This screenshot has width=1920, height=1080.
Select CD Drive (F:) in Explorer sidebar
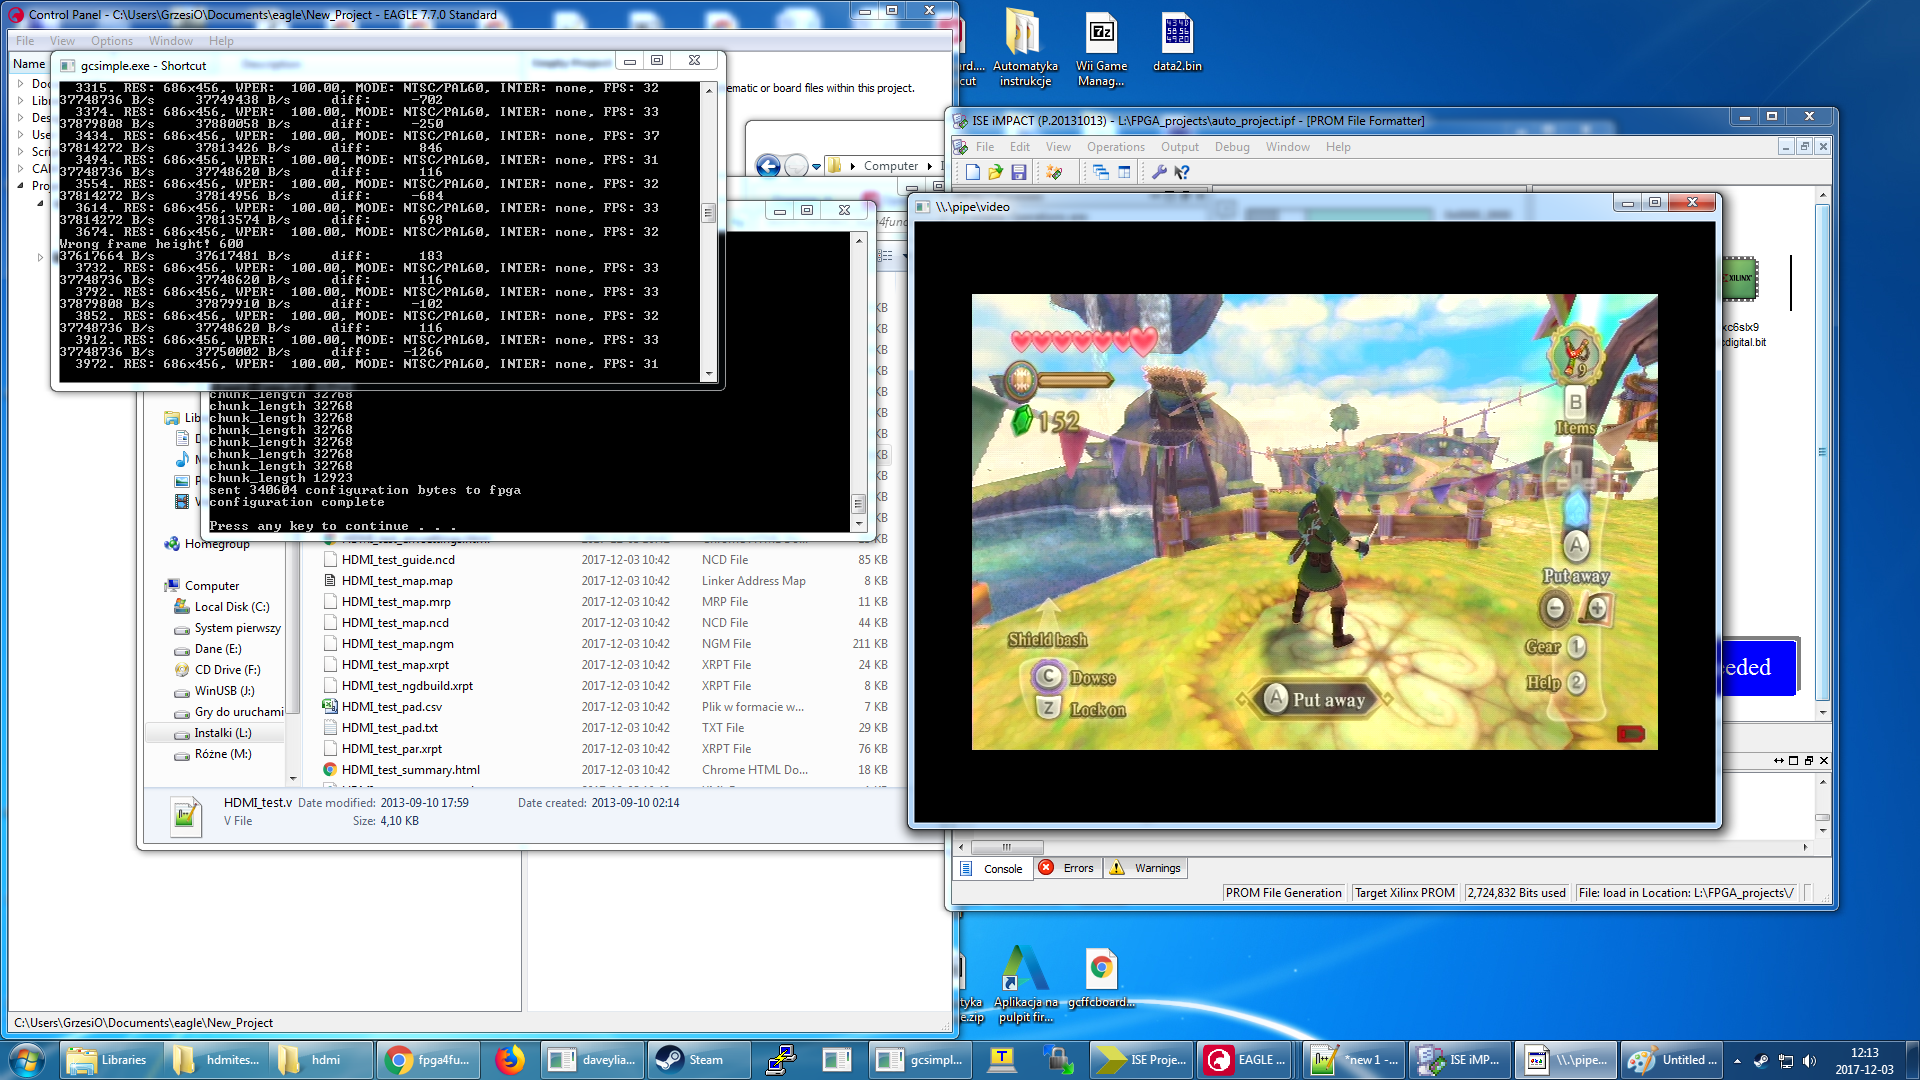[217, 670]
